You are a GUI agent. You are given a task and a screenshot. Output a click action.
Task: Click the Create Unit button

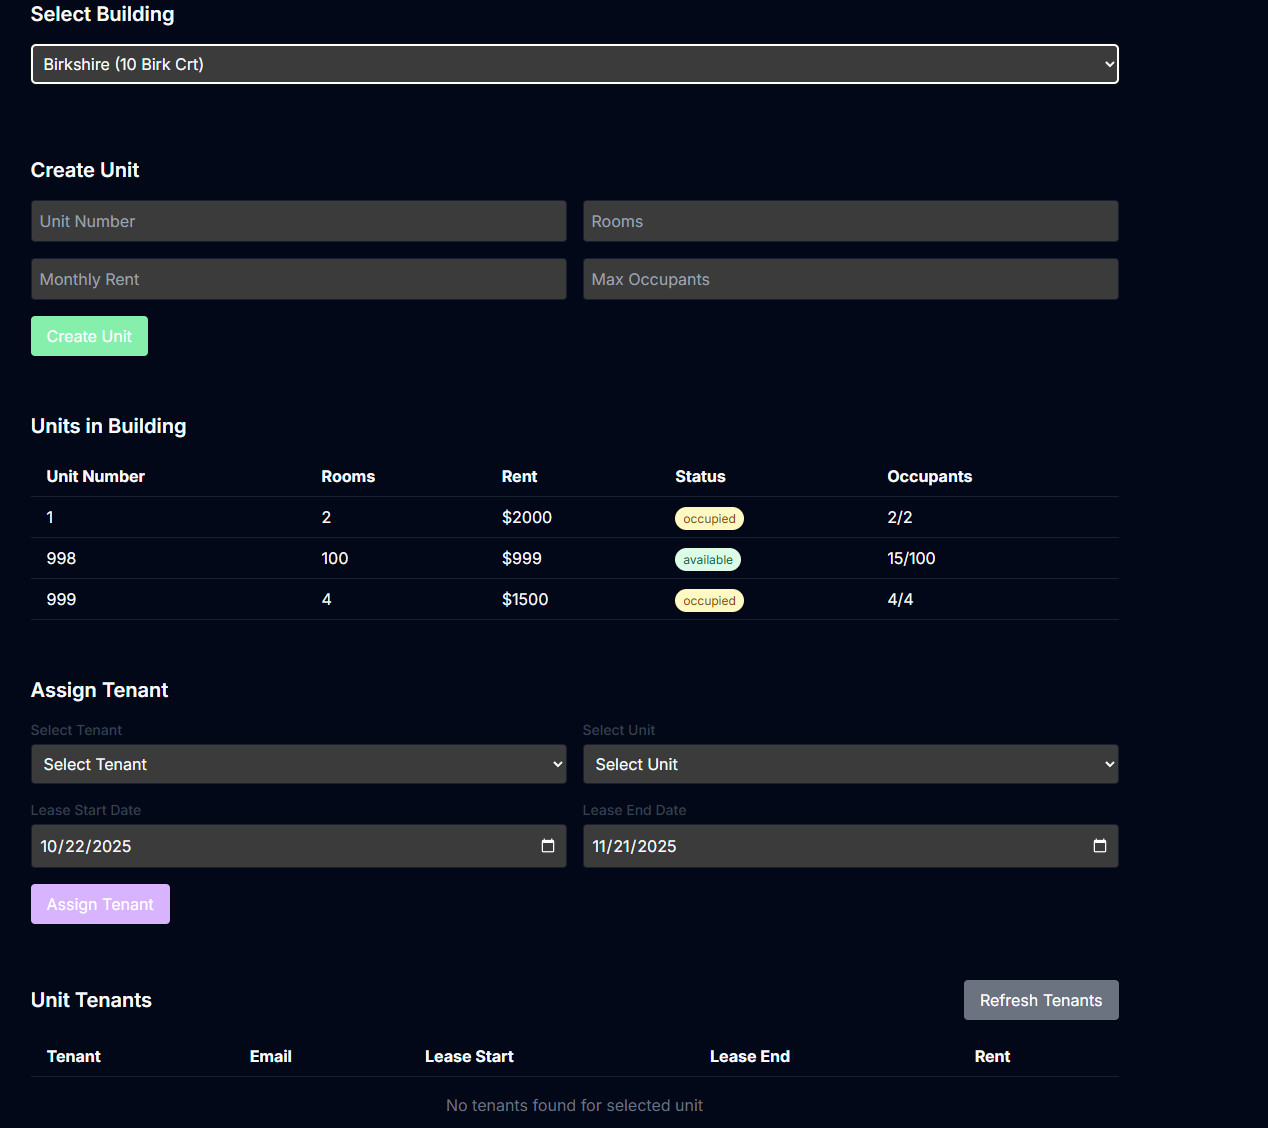pyautogui.click(x=89, y=336)
